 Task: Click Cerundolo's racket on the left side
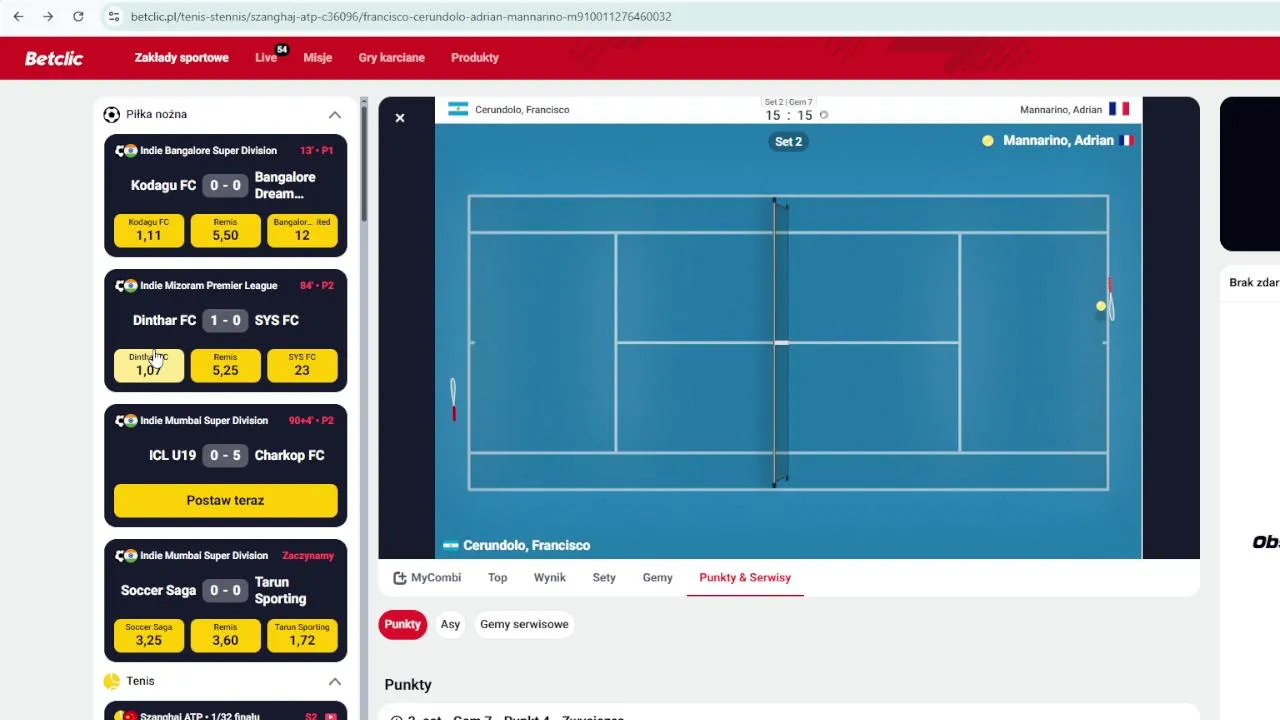(453, 399)
